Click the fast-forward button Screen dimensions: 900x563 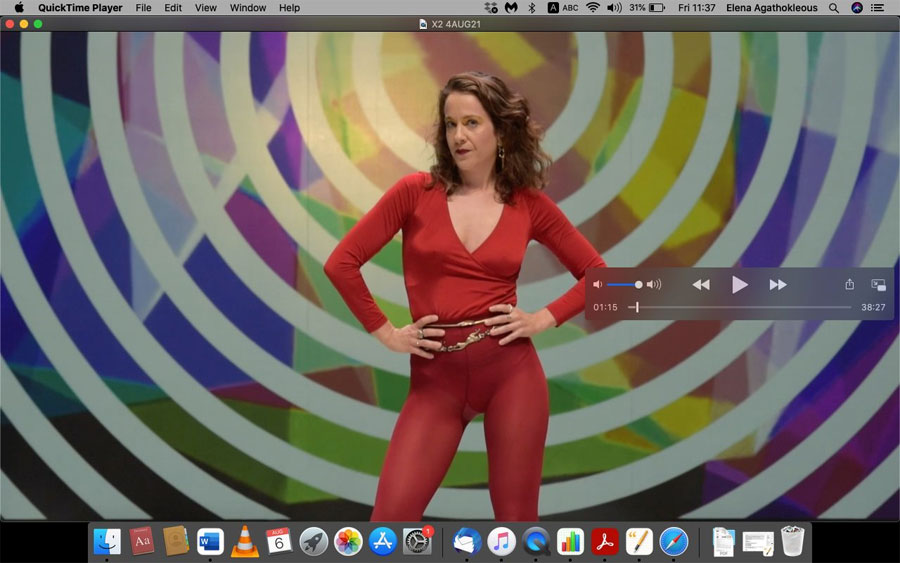click(x=778, y=285)
